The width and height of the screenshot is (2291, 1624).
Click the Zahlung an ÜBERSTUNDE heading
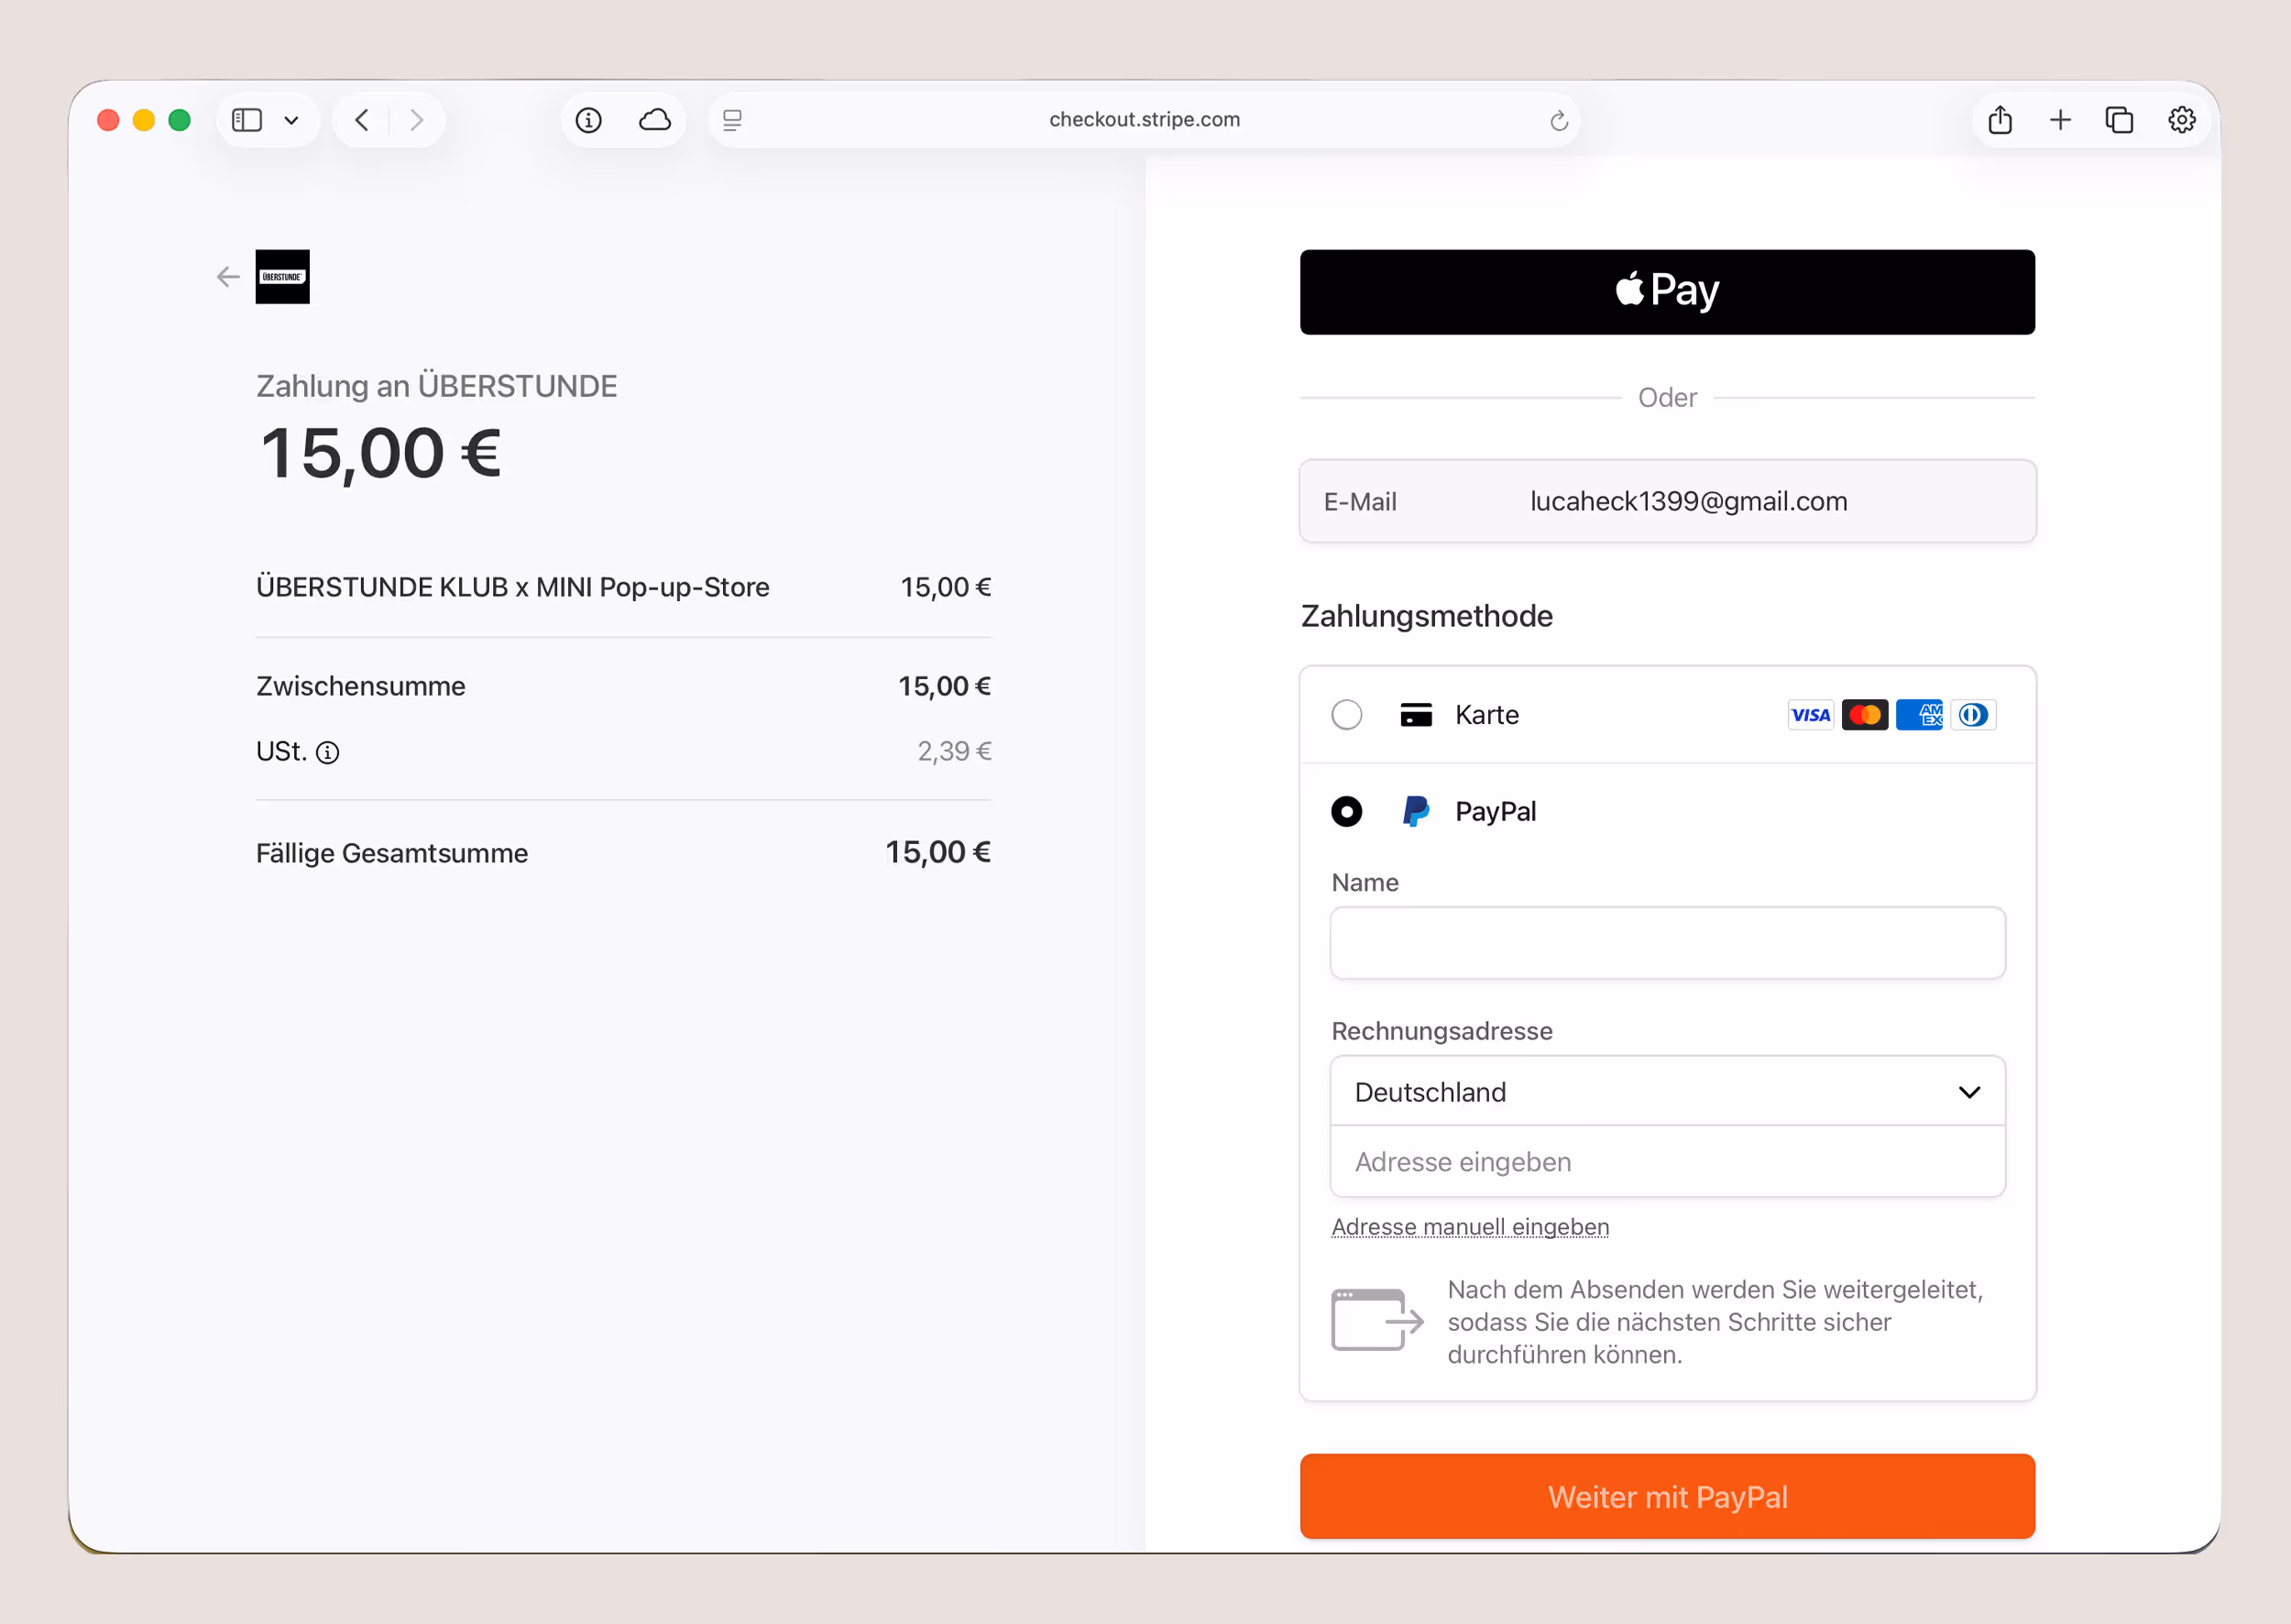(x=437, y=386)
